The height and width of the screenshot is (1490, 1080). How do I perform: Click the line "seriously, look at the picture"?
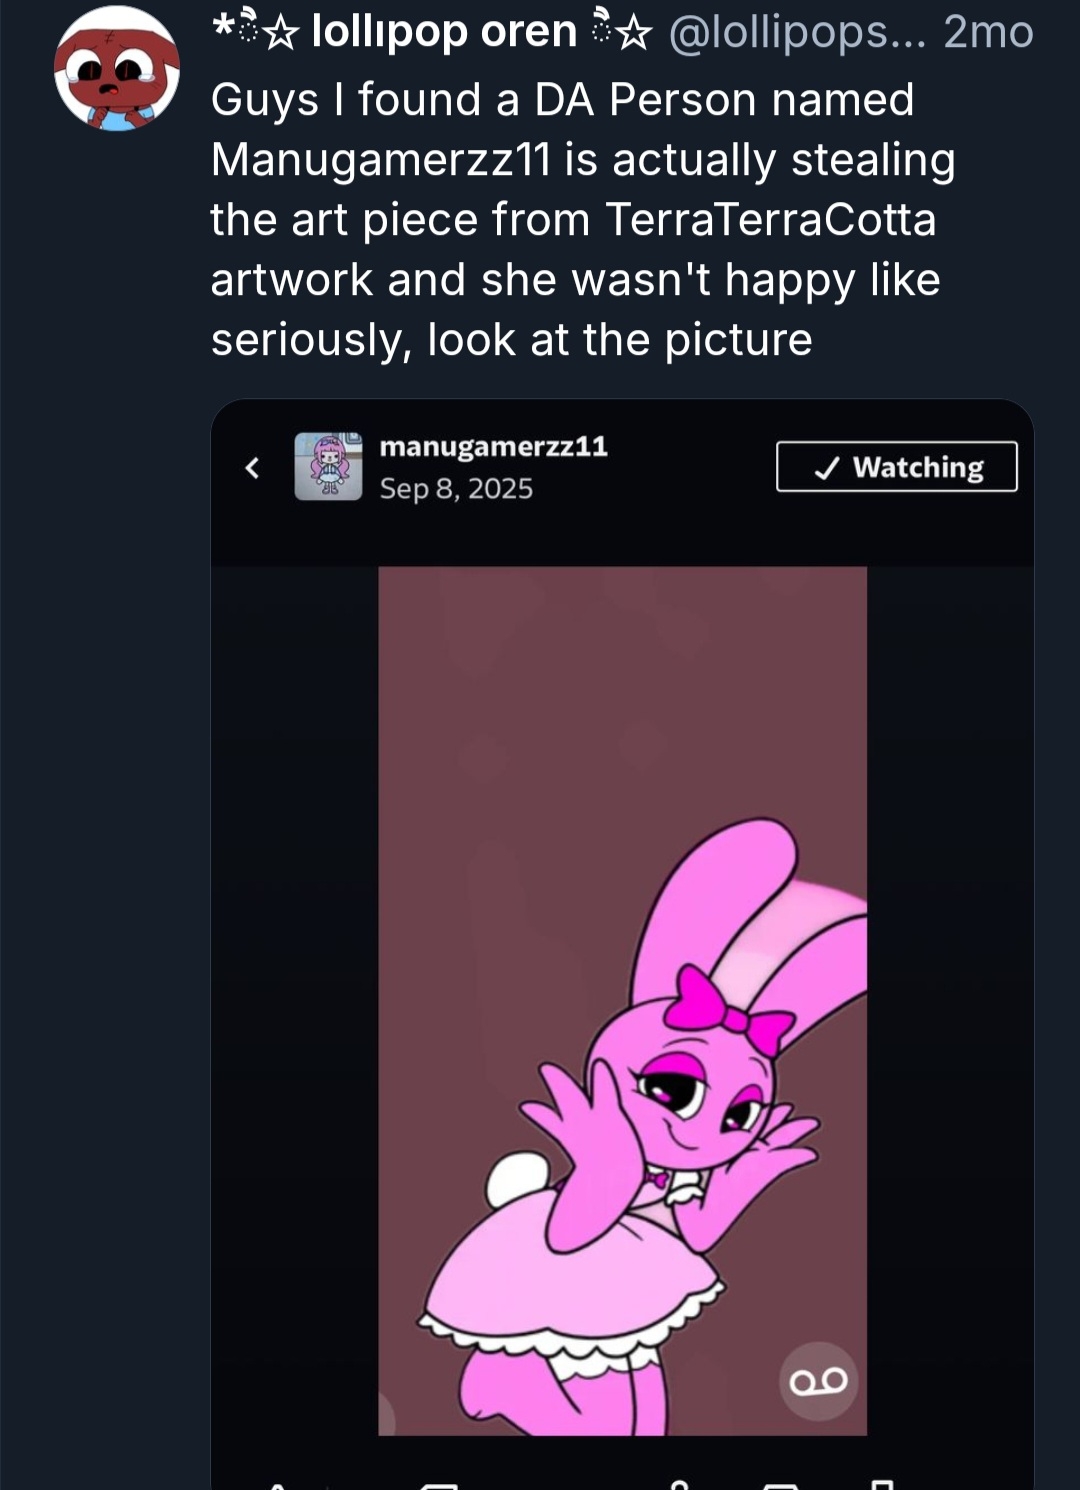[x=511, y=340]
